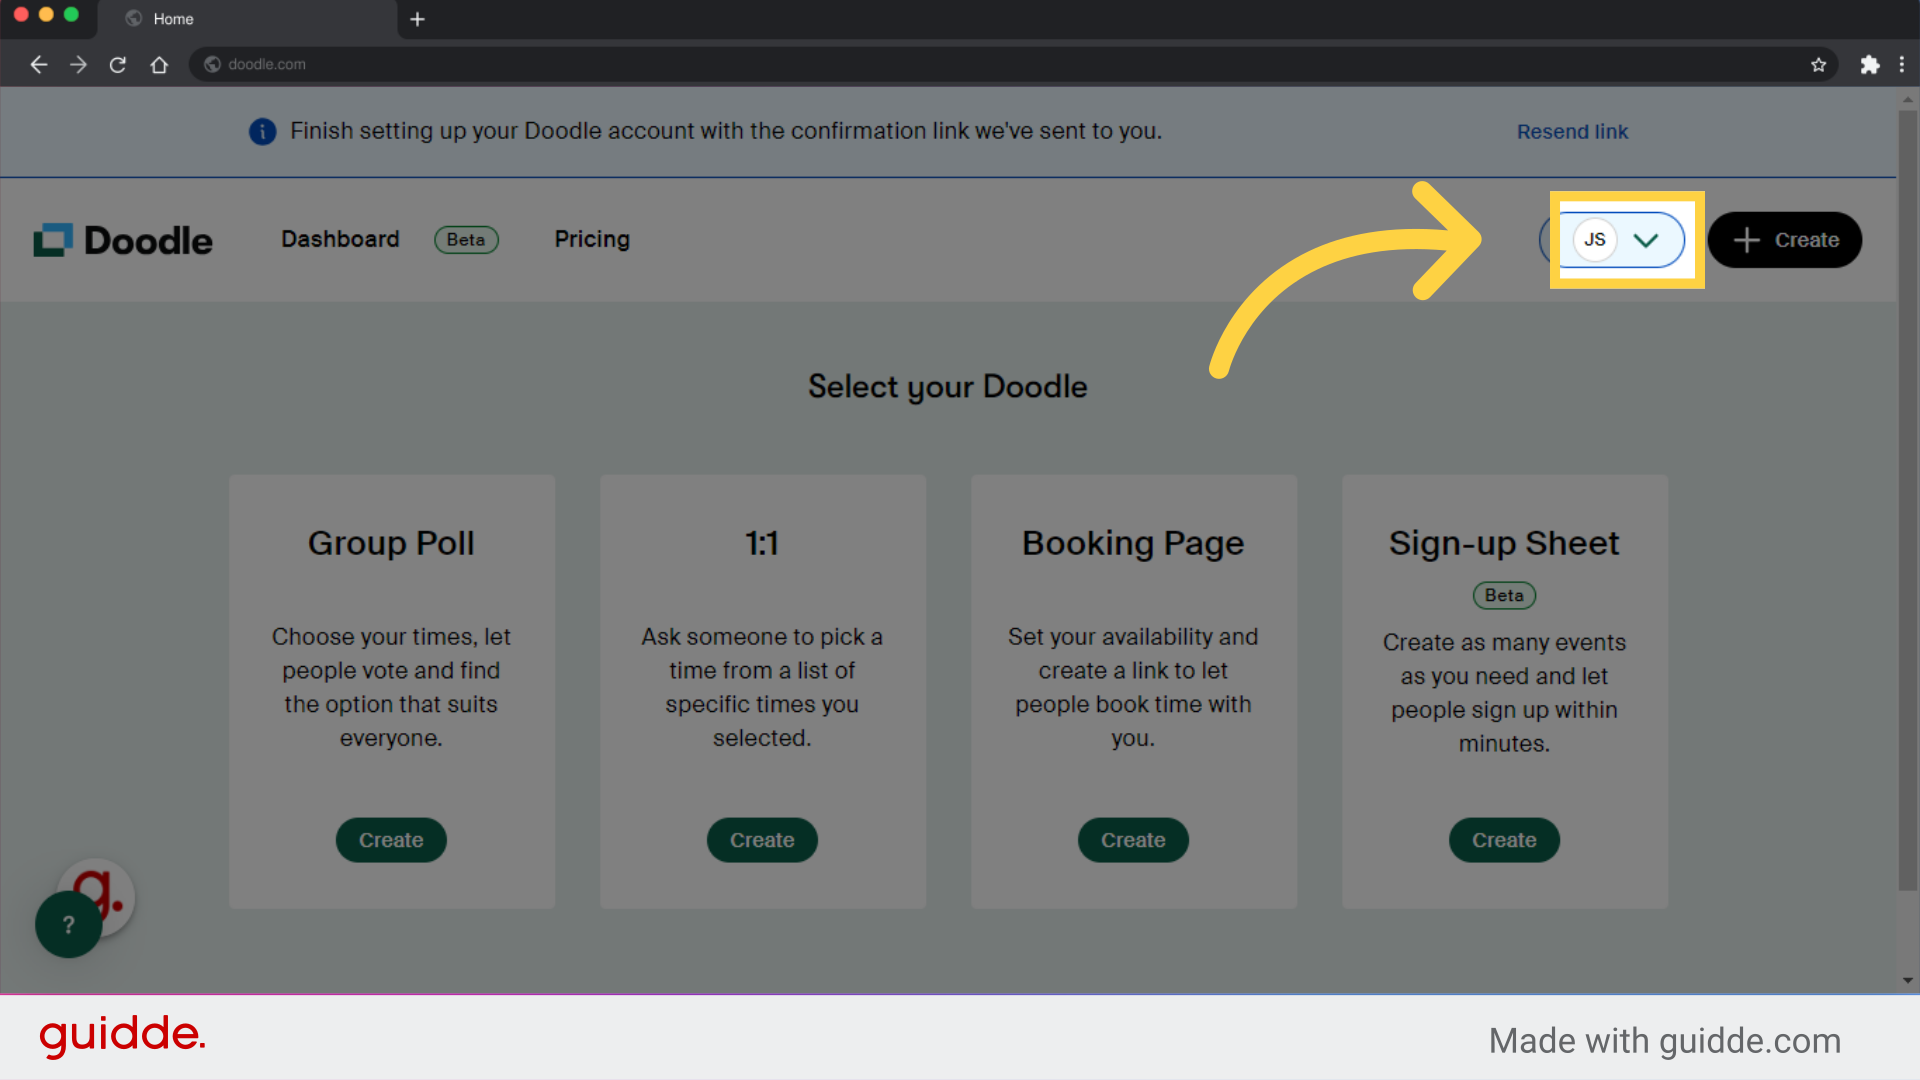Click the Resend link
This screenshot has height=1080, width=1920.
1572,131
